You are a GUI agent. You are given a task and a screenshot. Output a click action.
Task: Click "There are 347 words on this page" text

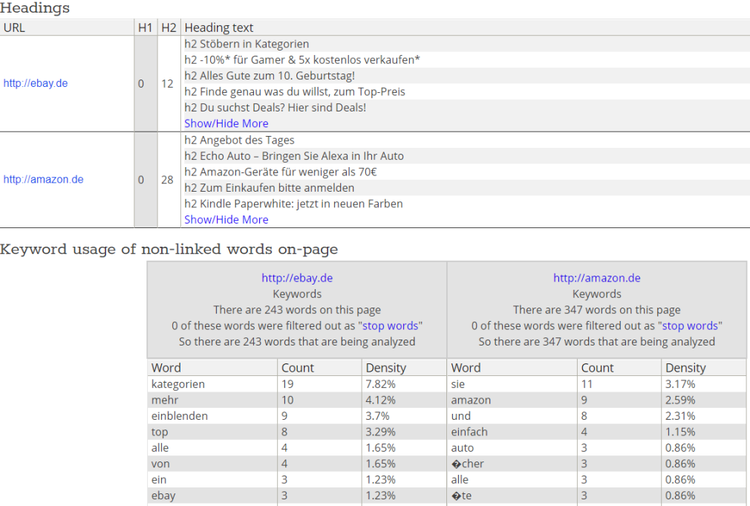pos(596,310)
